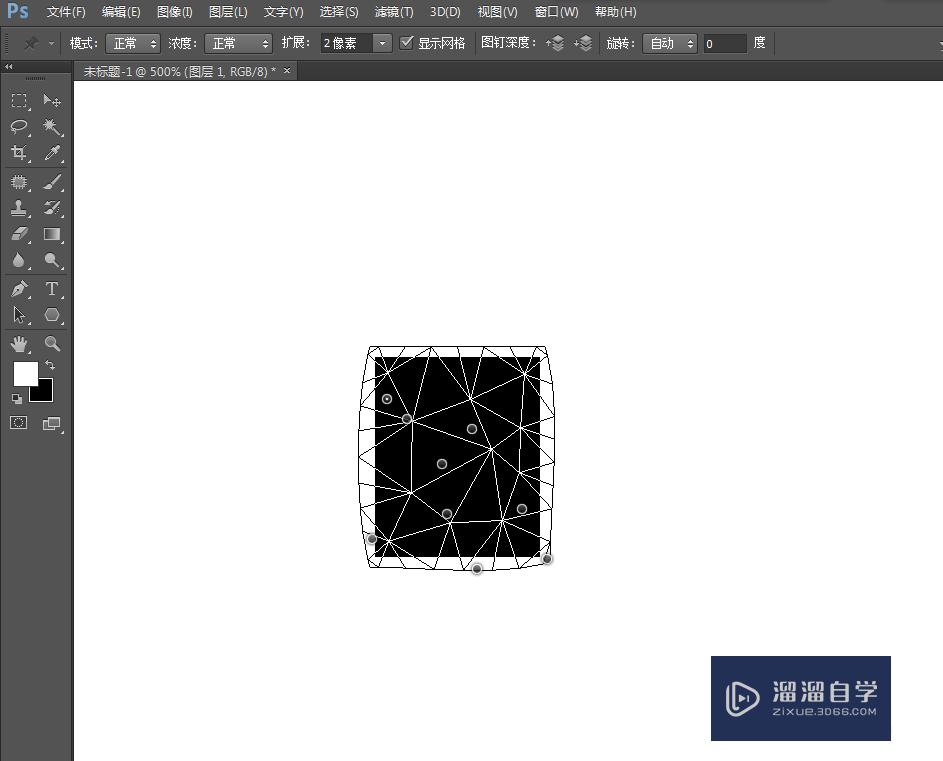The height and width of the screenshot is (761, 943).
Task: Collapse the tools panel with double arrows
Action: pos(8,67)
